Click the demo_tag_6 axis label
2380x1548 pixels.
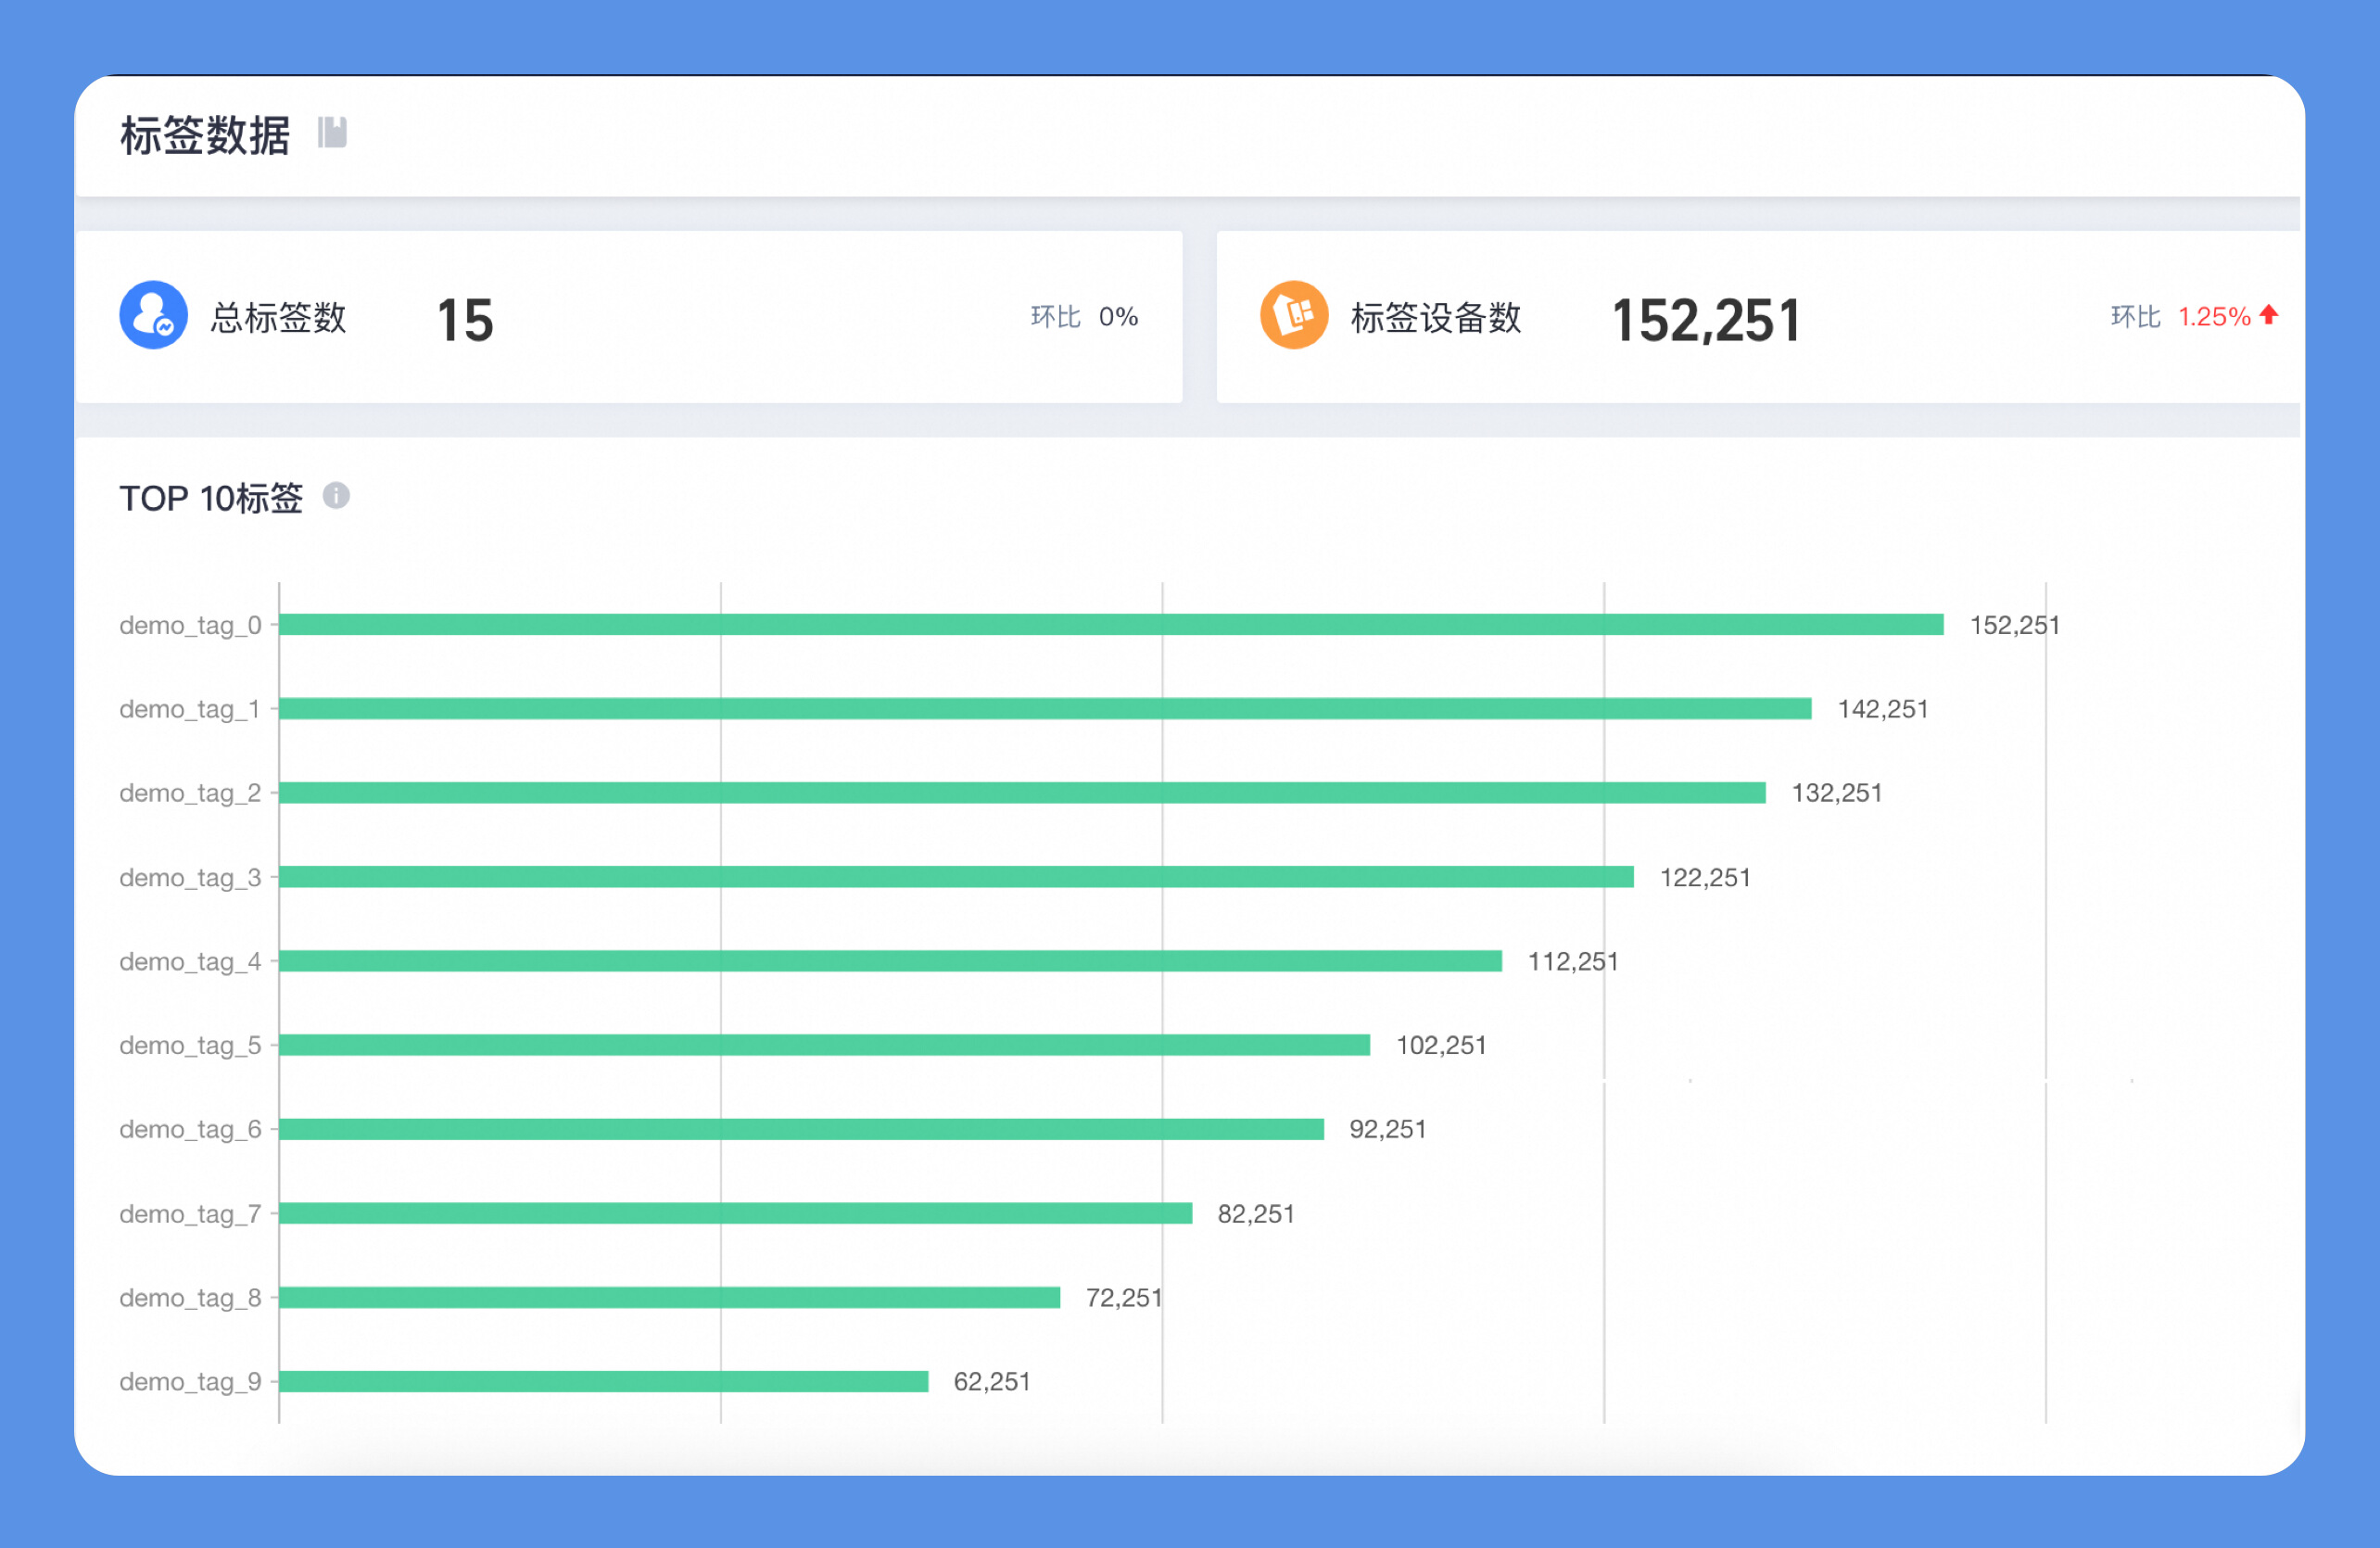click(x=190, y=1130)
